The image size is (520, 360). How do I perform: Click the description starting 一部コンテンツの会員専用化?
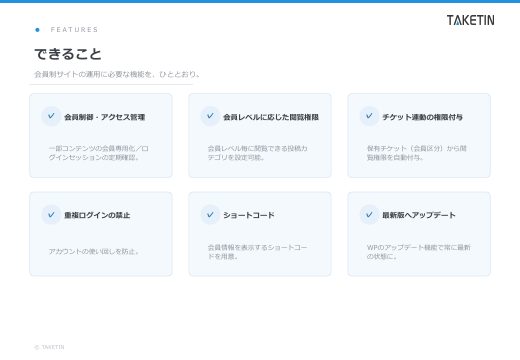(99, 153)
